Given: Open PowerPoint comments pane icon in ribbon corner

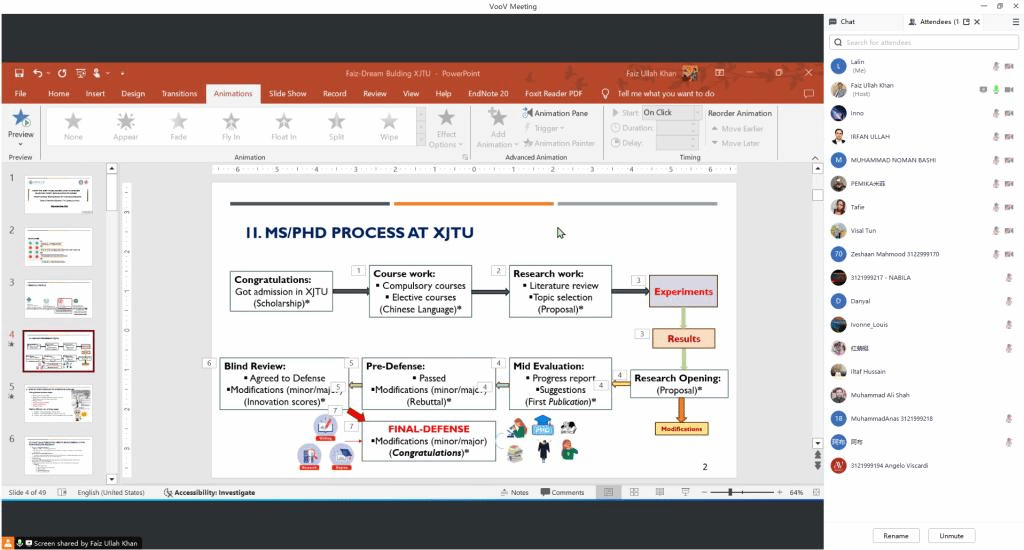Looking at the screenshot, I should click(808, 93).
